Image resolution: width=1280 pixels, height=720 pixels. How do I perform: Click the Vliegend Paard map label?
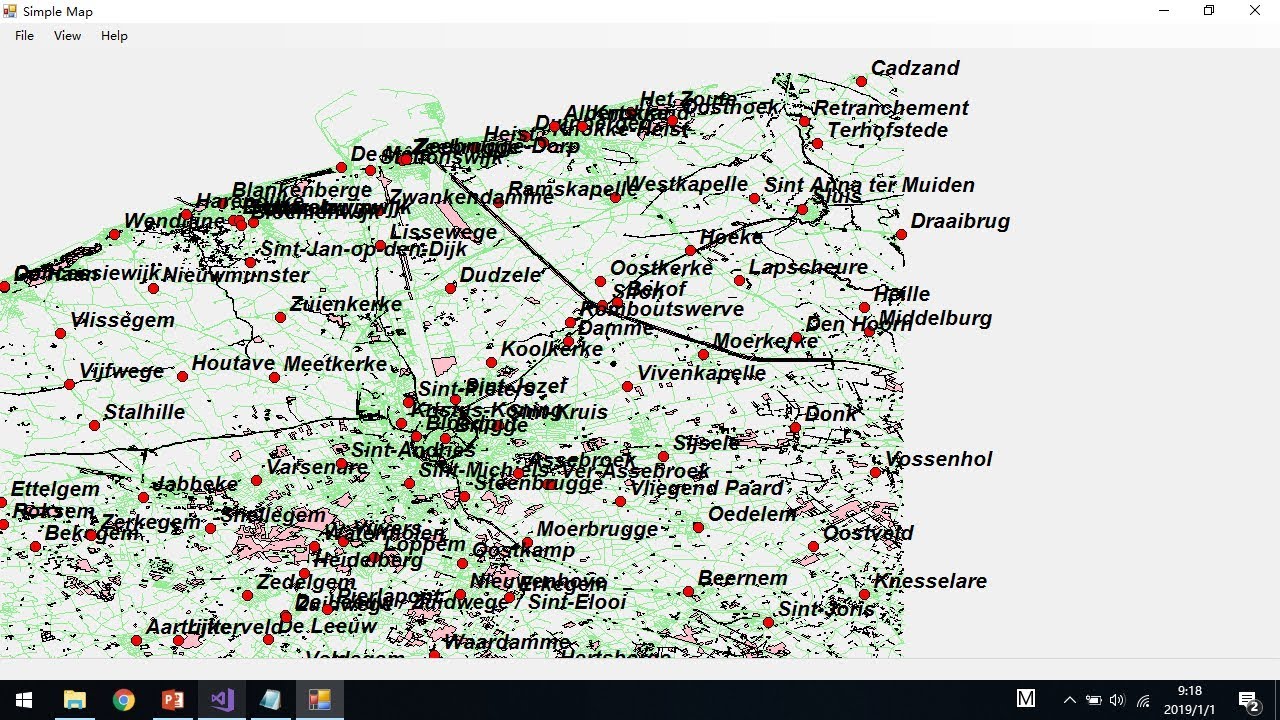point(707,488)
